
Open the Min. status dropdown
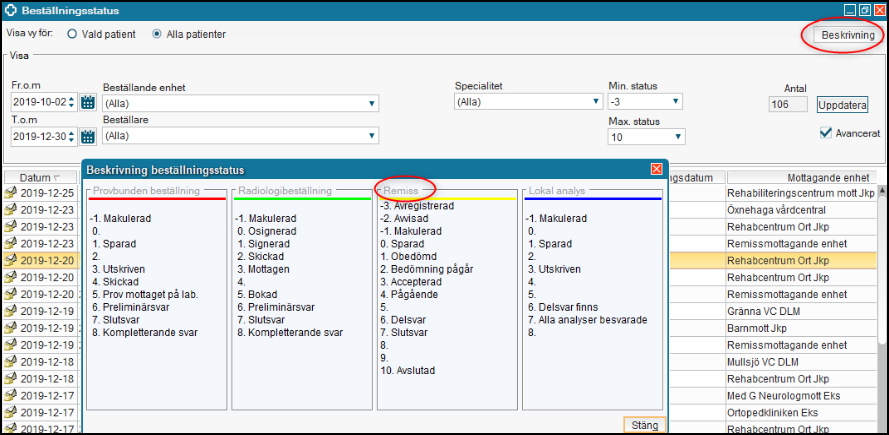pos(676,102)
